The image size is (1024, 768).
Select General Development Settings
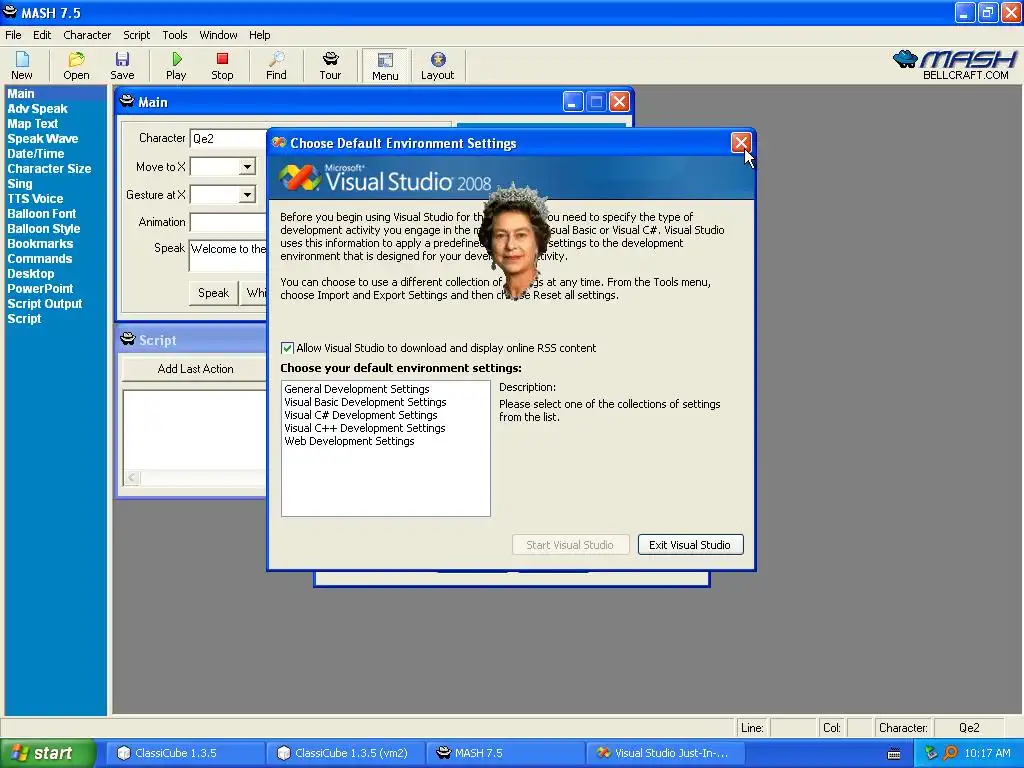357,389
